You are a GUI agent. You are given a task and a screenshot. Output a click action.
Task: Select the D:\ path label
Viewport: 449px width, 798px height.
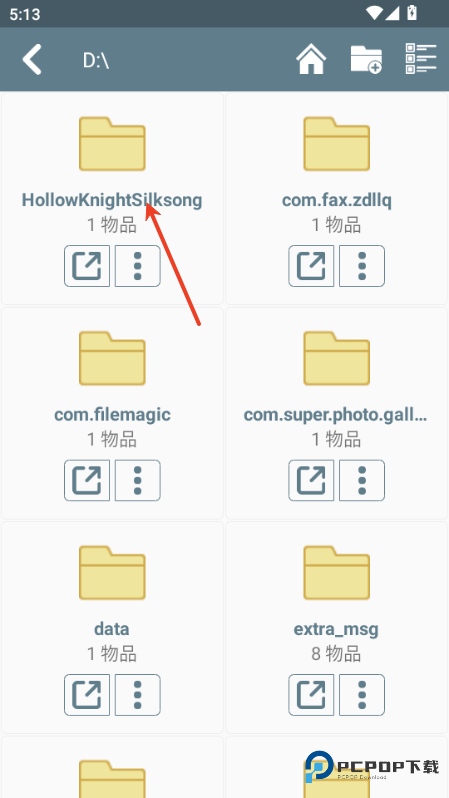tap(96, 60)
